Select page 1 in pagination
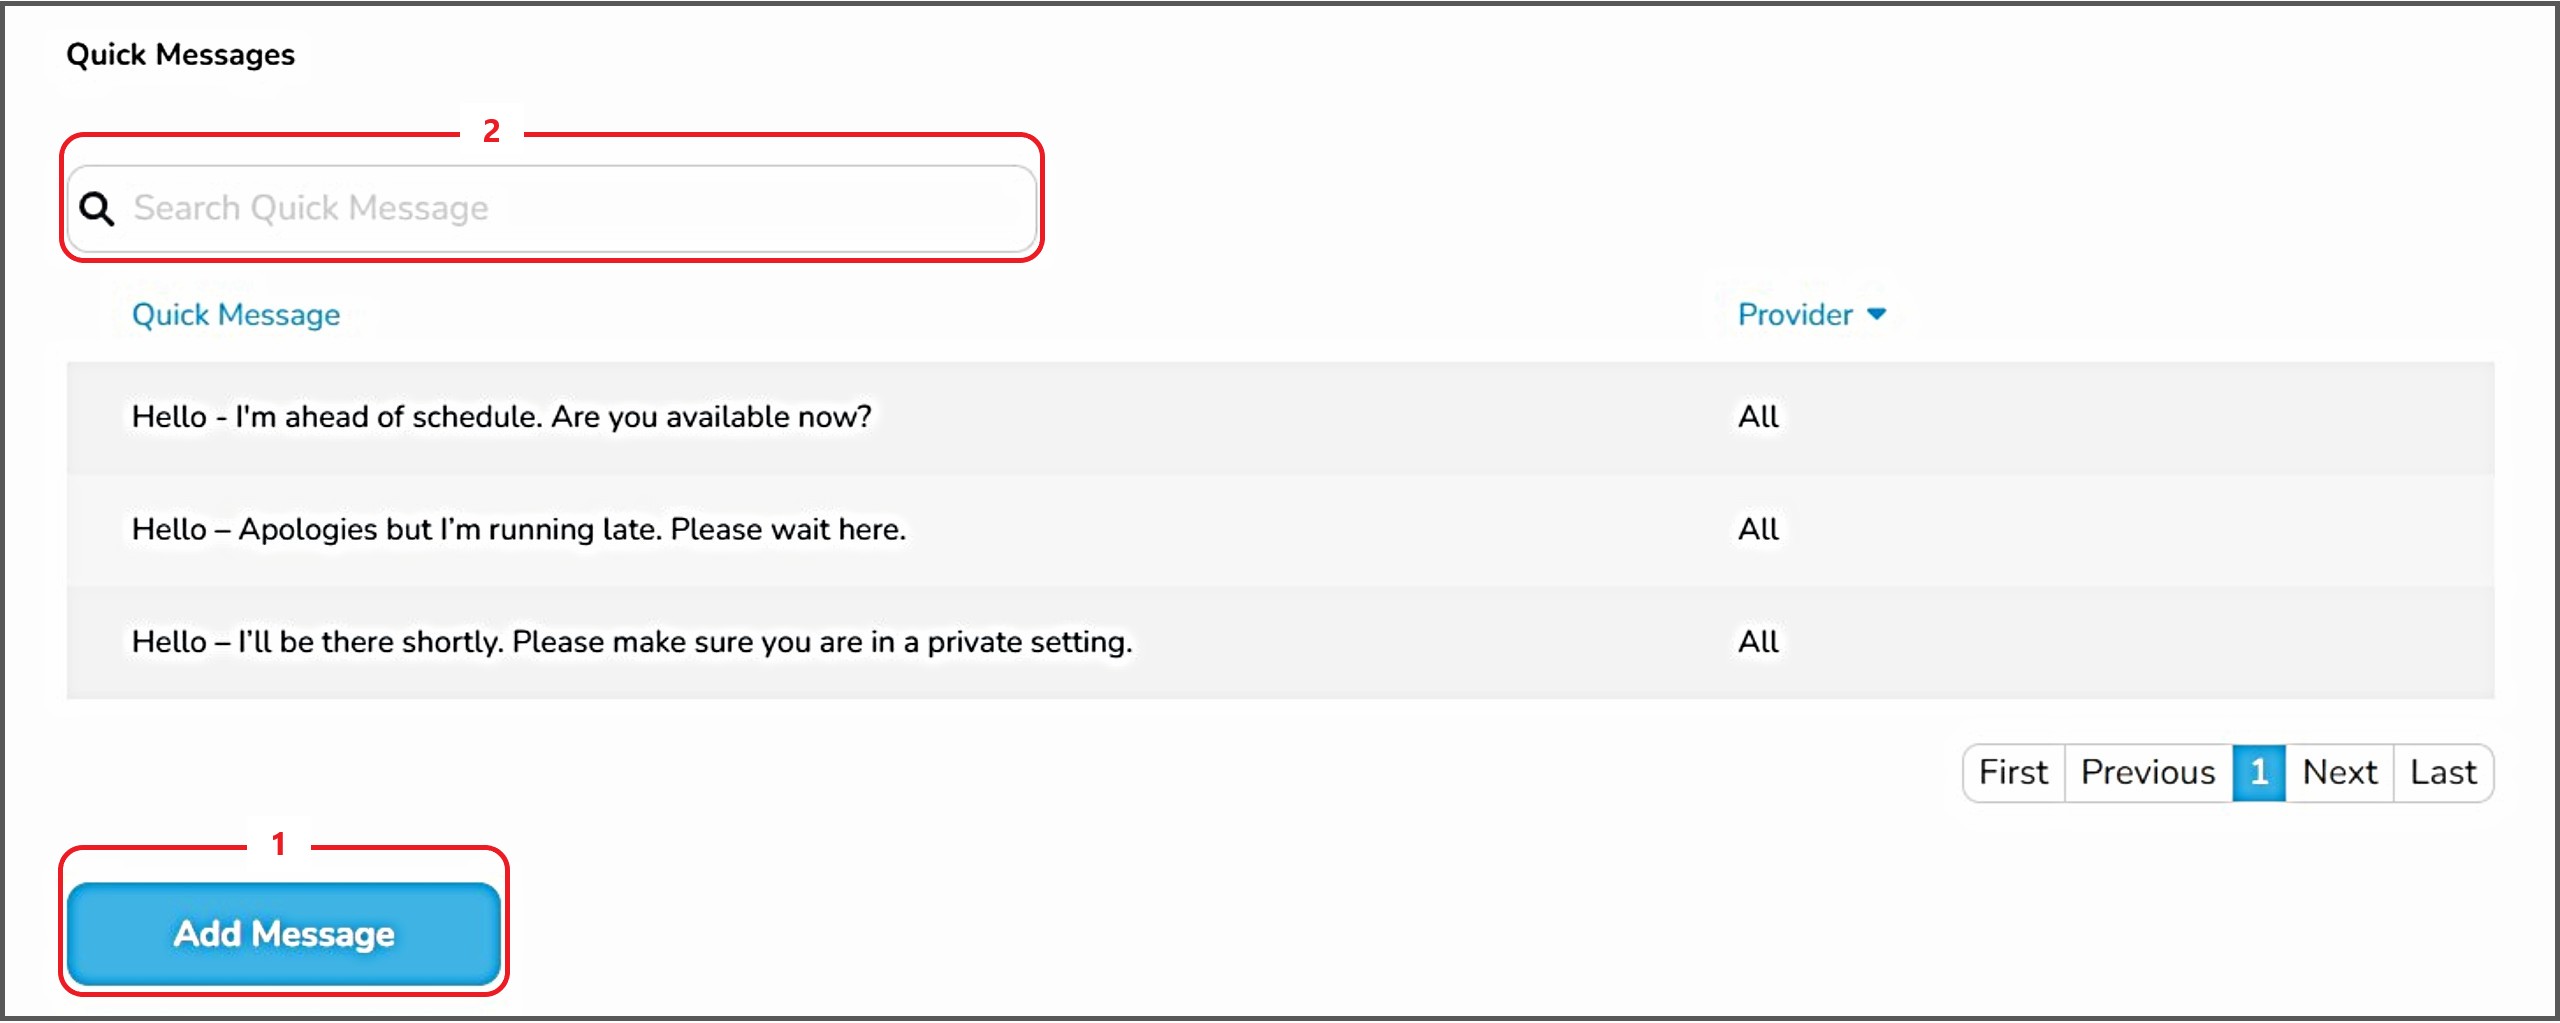Viewport: 2560px width, 1023px height. [x=2258, y=773]
